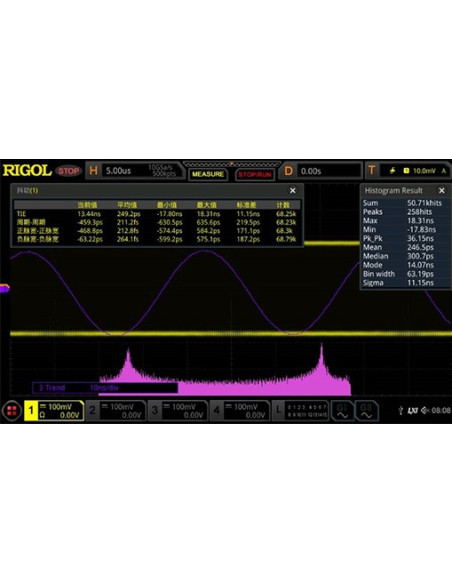Open the trigger T label

372,171
